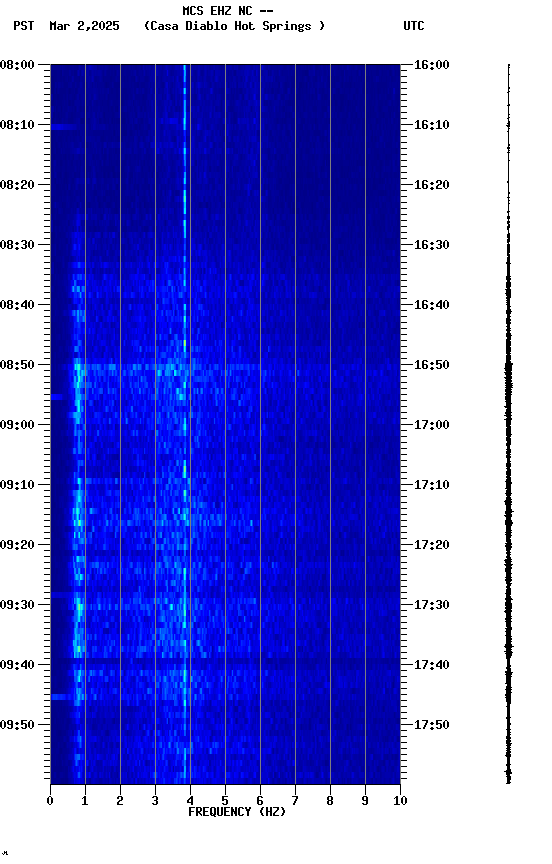Click the 1 Hz frequency tick label
The image size is (552, 864).
click(x=85, y=801)
